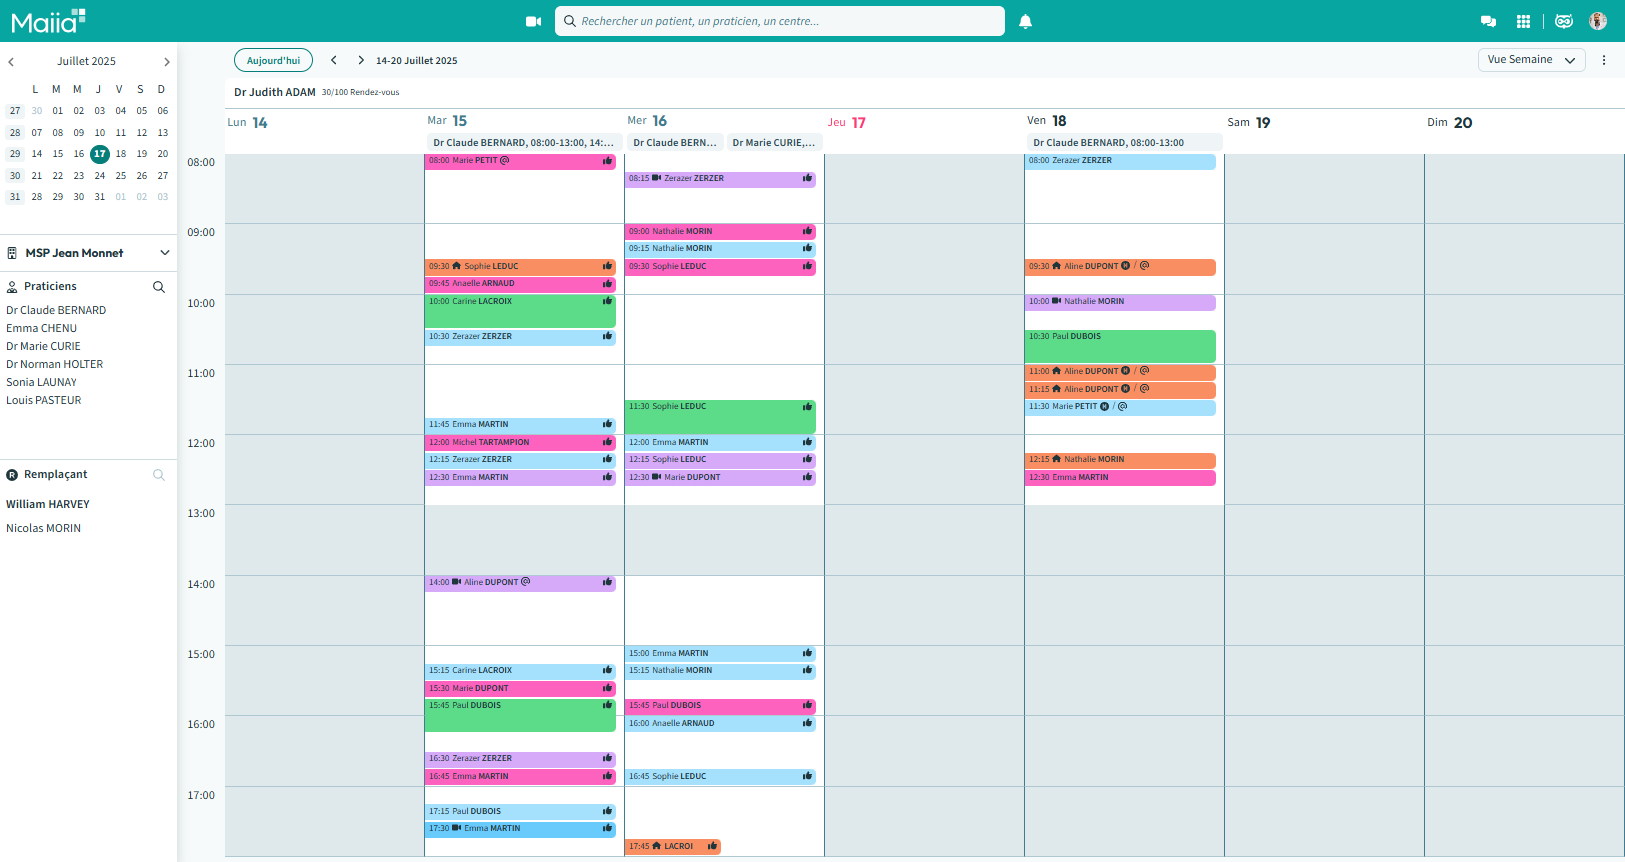Search replacements using the Remplaçant magnifier icon
This screenshot has width=1625, height=862.
pyautogui.click(x=158, y=475)
